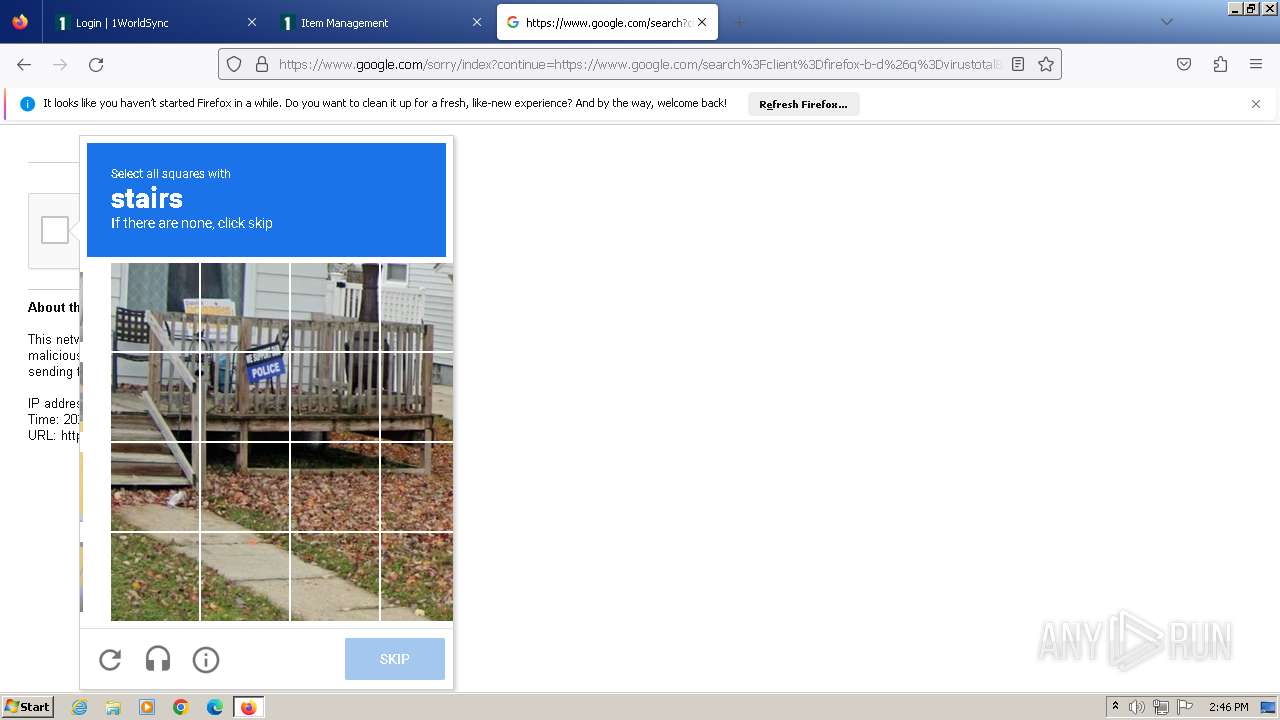Open volume speaker tray icon
1280x720 pixels.
[x=1137, y=707]
